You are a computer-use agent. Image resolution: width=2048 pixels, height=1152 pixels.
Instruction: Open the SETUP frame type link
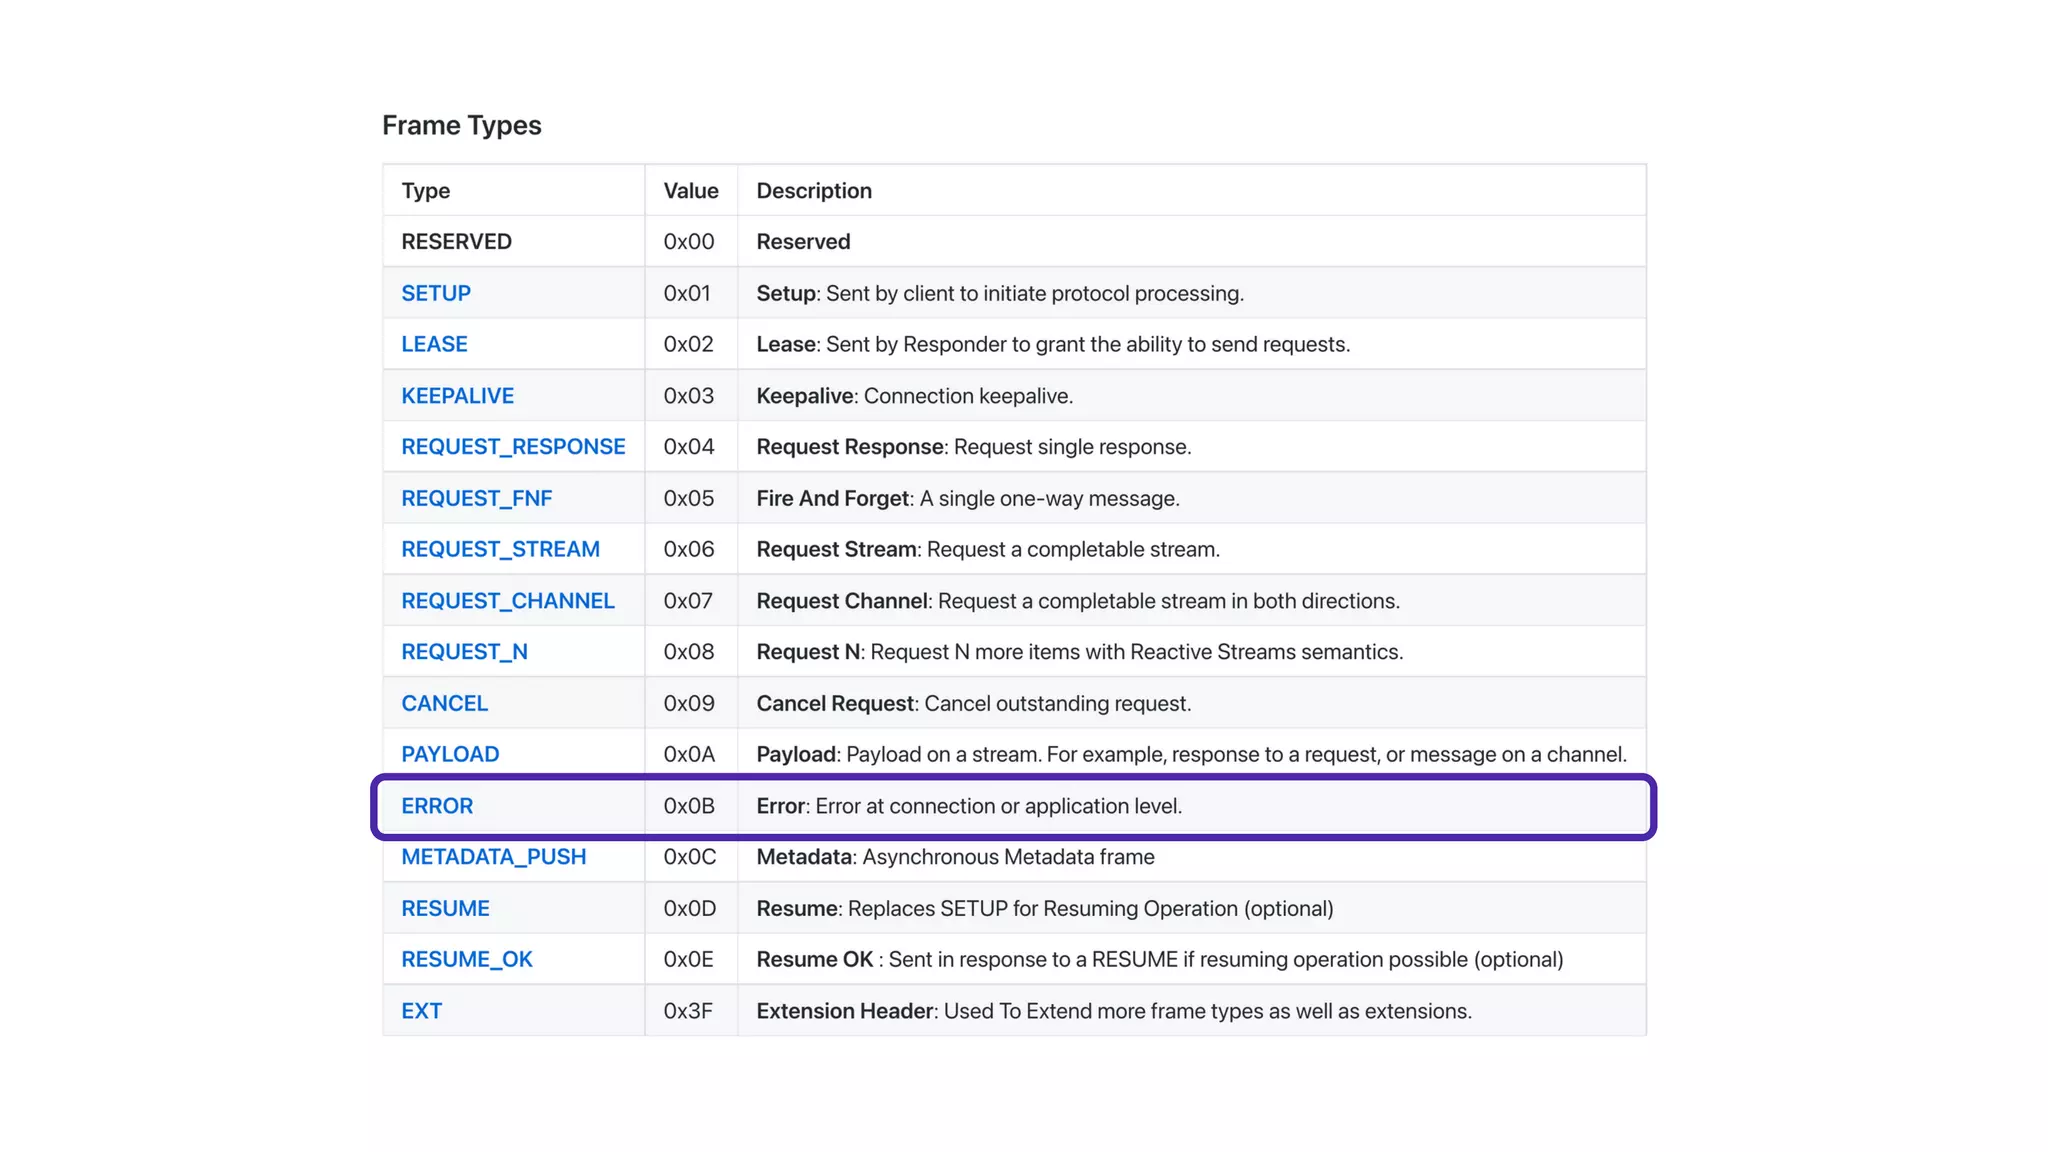(436, 293)
